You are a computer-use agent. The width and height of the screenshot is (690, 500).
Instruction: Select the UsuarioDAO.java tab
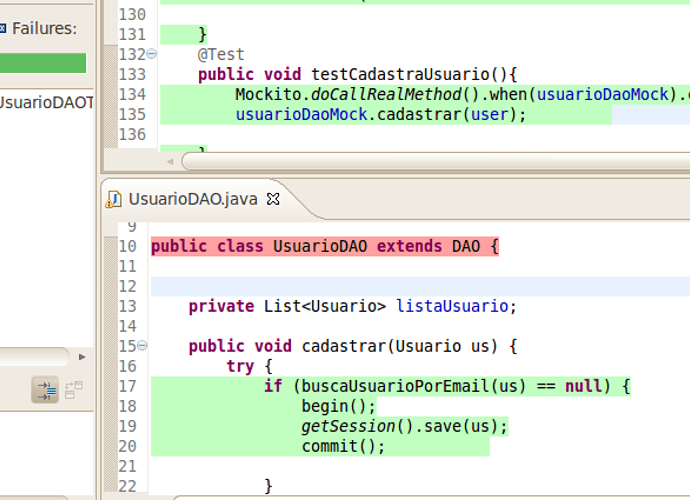click(x=193, y=199)
